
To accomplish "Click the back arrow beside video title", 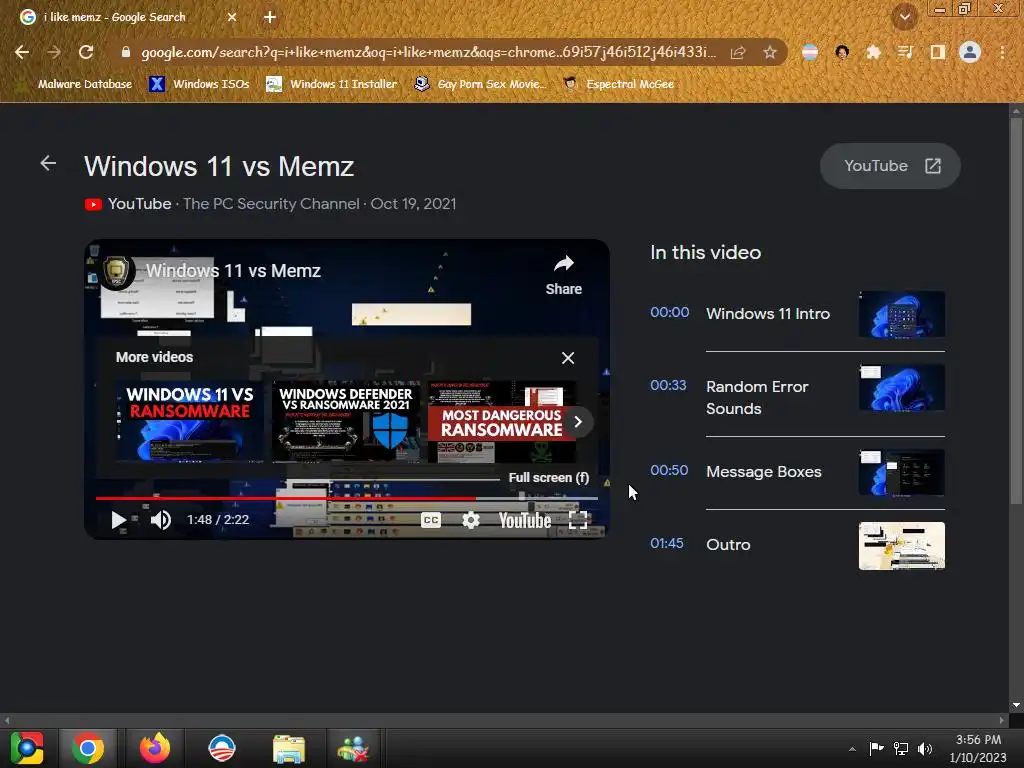I will (x=48, y=163).
